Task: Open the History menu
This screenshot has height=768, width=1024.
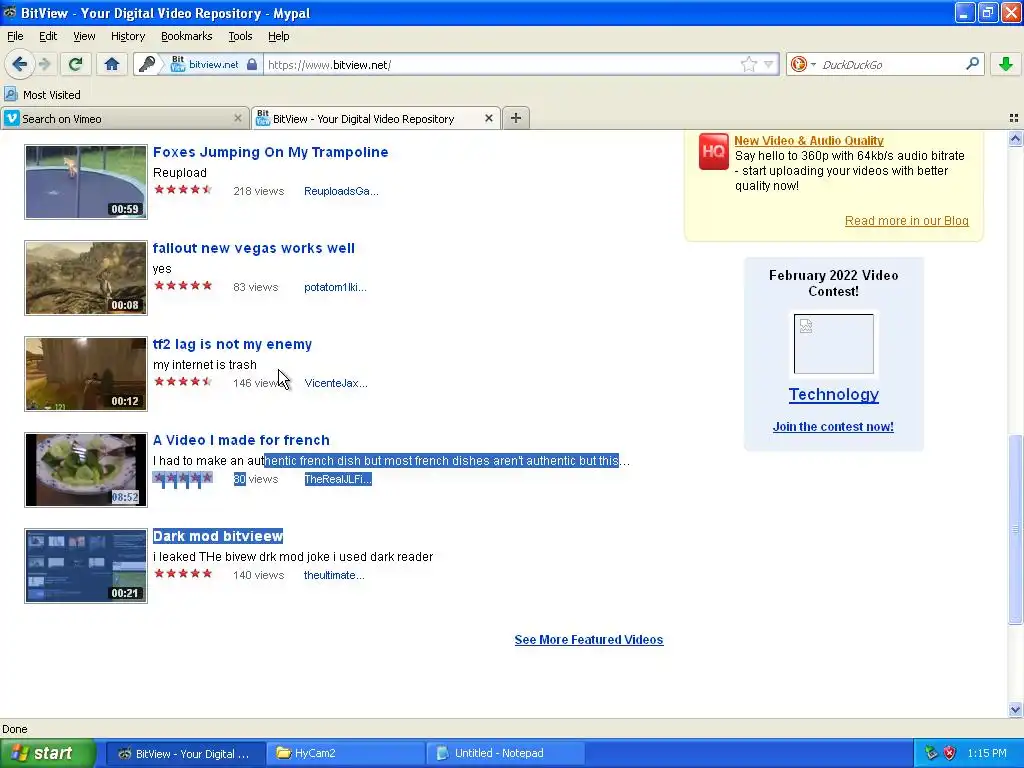Action: (127, 36)
